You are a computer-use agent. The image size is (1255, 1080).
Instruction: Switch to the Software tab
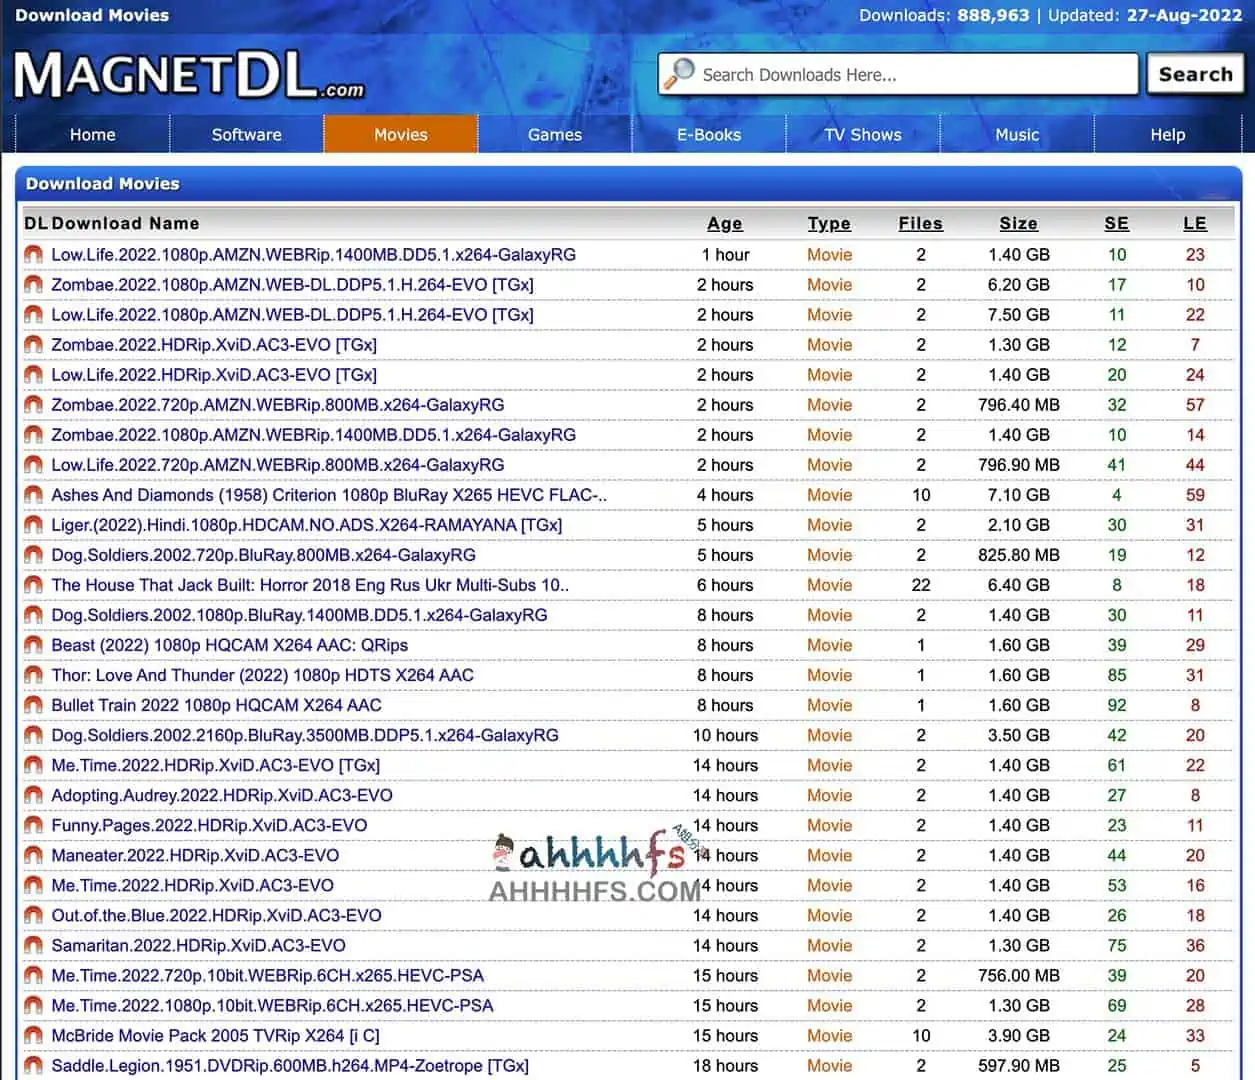pos(246,135)
